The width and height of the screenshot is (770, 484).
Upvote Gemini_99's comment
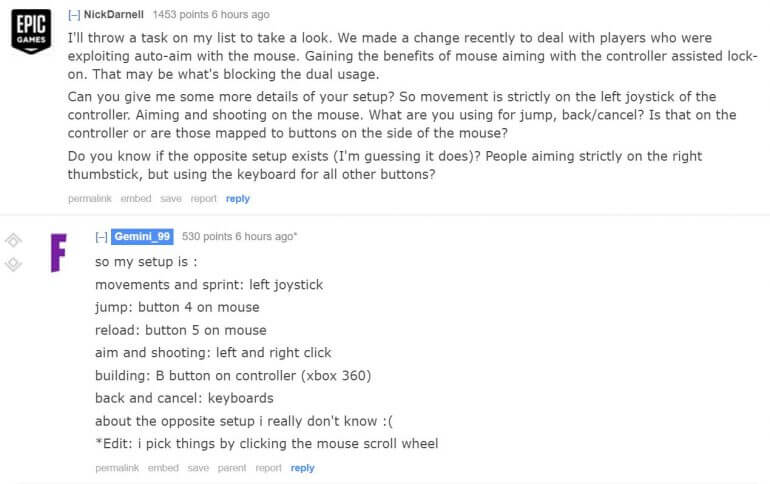(x=13, y=241)
